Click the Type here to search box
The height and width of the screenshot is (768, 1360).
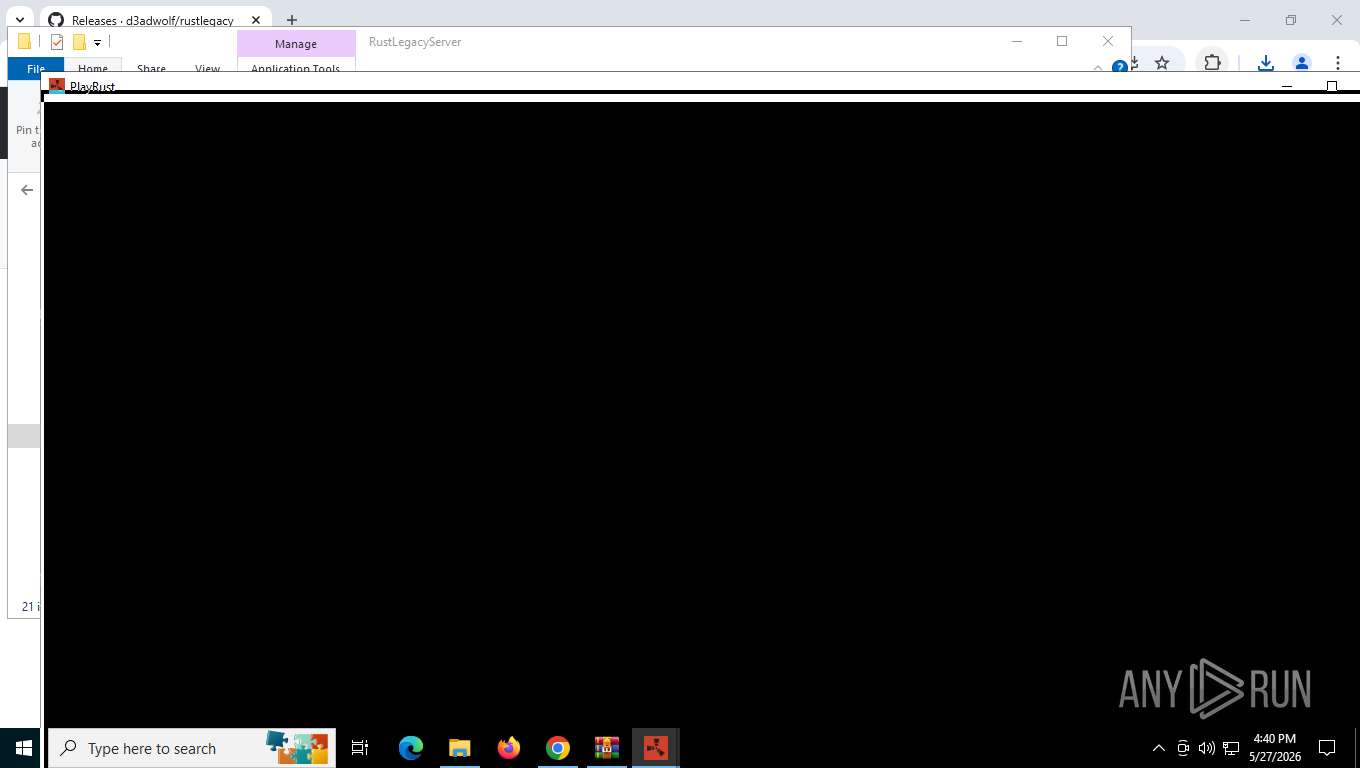[192, 748]
